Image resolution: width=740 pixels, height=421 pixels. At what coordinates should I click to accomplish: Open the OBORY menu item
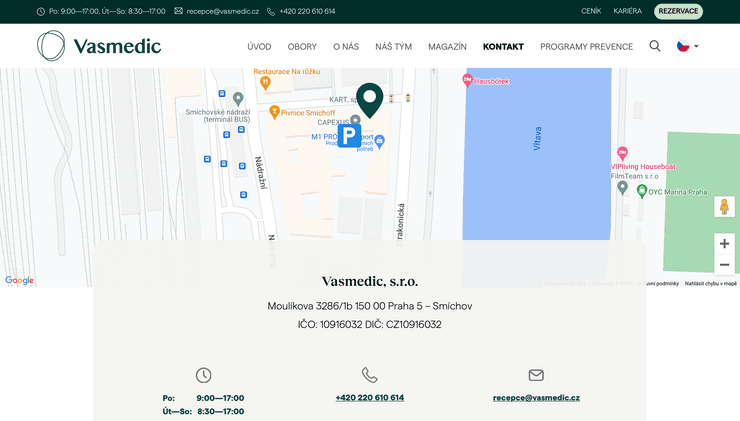click(x=302, y=47)
